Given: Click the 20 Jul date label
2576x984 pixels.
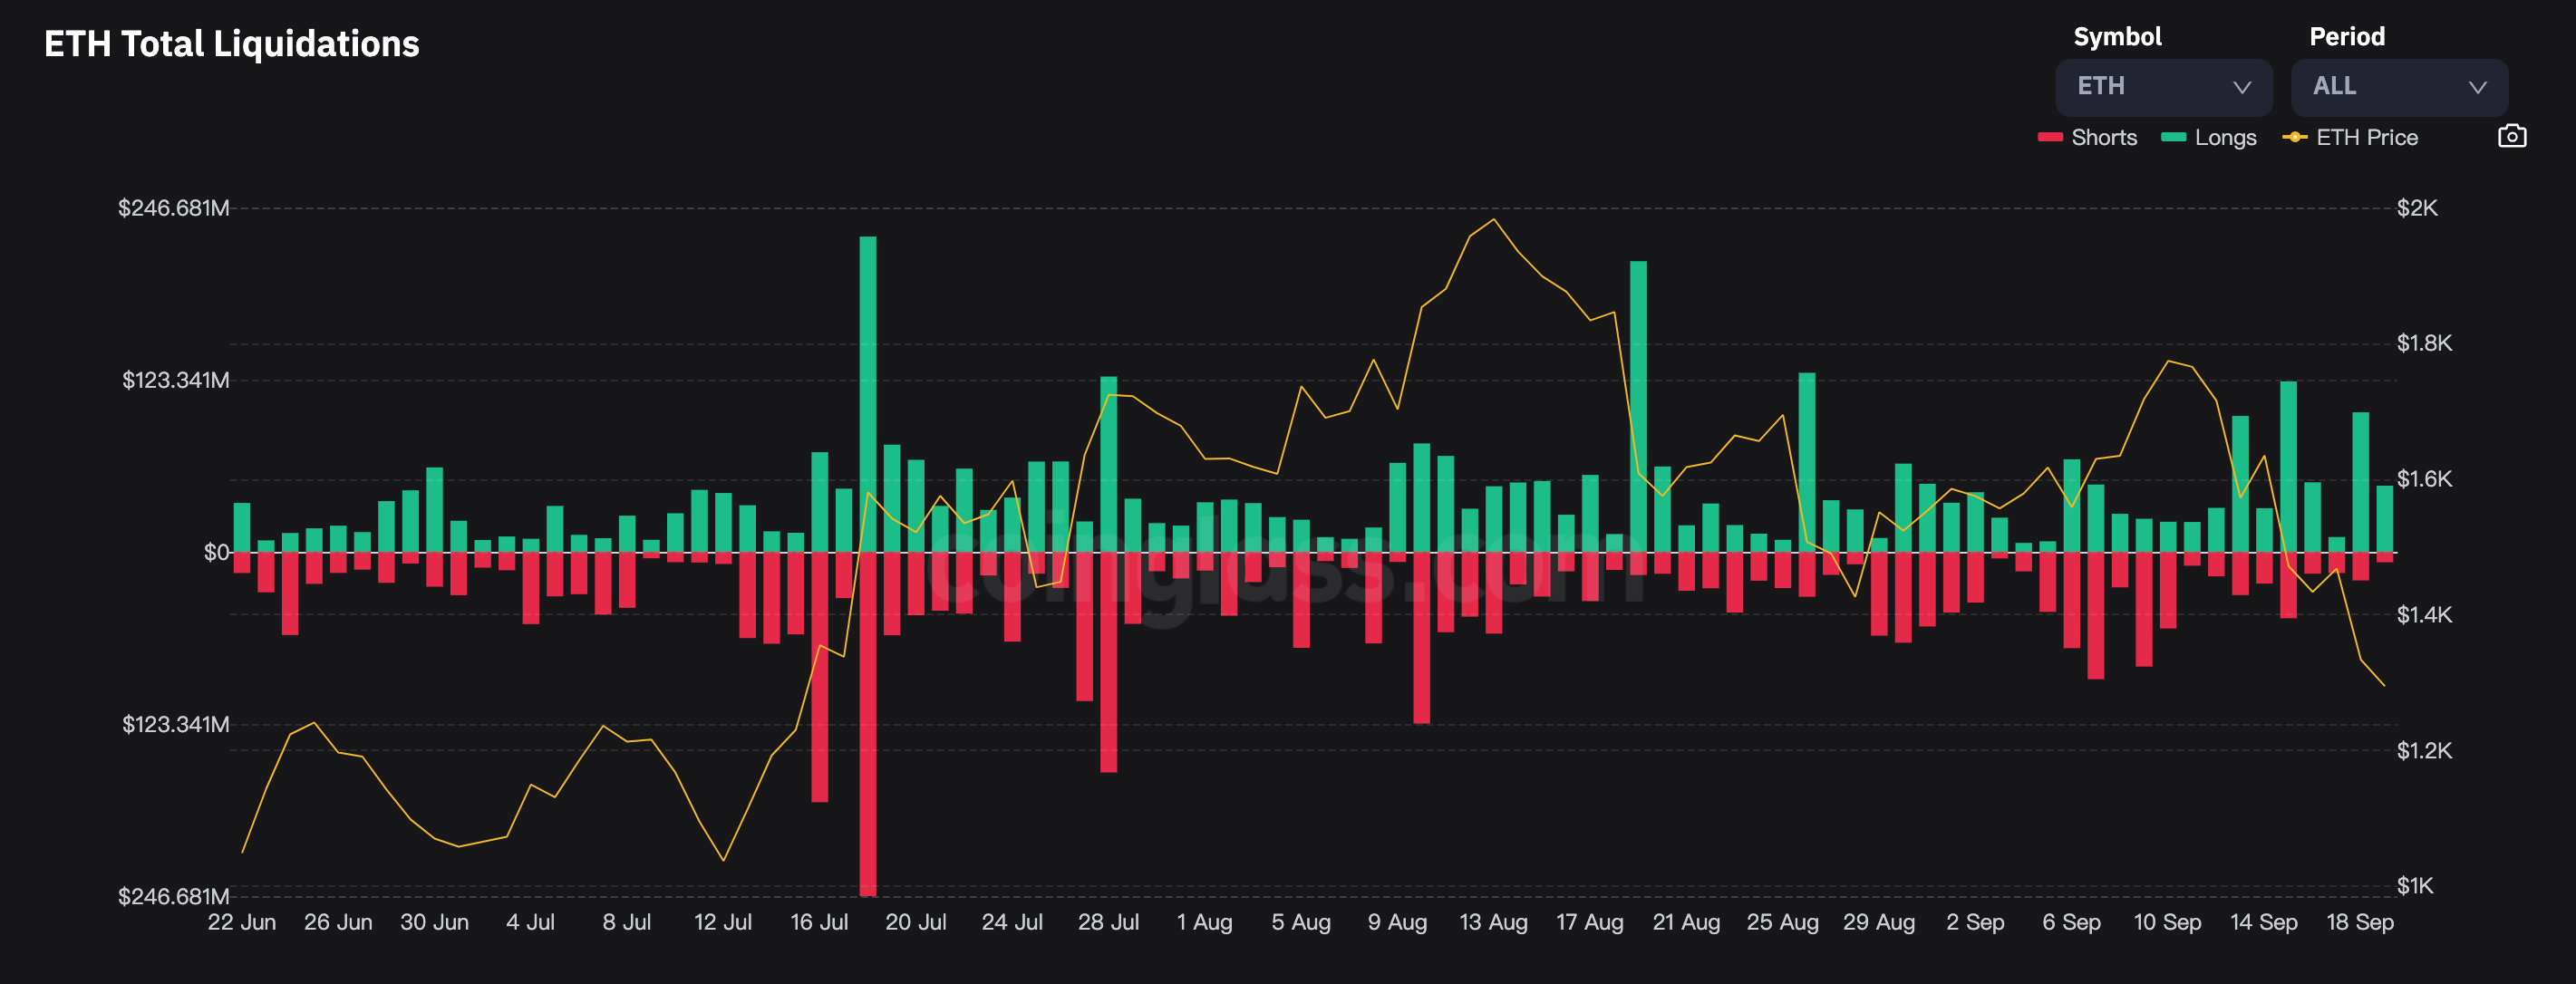Looking at the screenshot, I should tap(916, 922).
